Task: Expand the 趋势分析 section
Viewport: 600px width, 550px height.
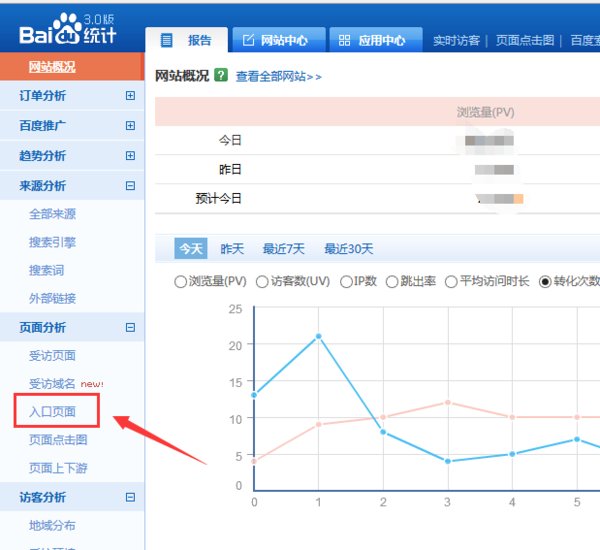Action: [130, 155]
